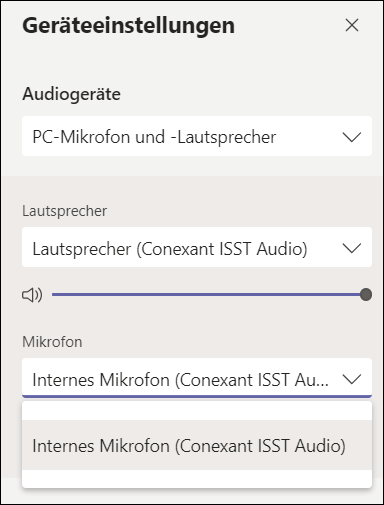The width and height of the screenshot is (384, 505).
Task: Close the Geräteeinstellungen panel with the X
Action: point(352,25)
